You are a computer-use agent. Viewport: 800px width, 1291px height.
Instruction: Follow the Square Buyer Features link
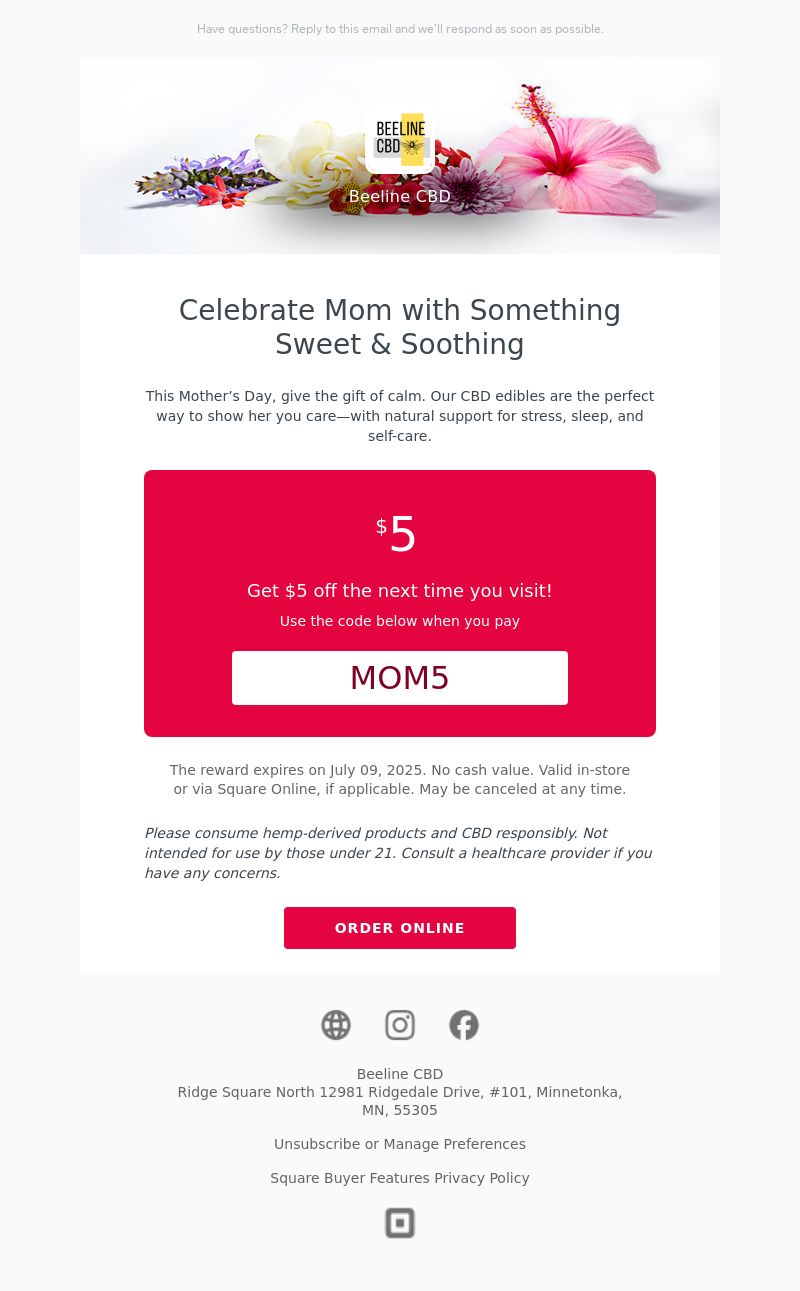(350, 1178)
